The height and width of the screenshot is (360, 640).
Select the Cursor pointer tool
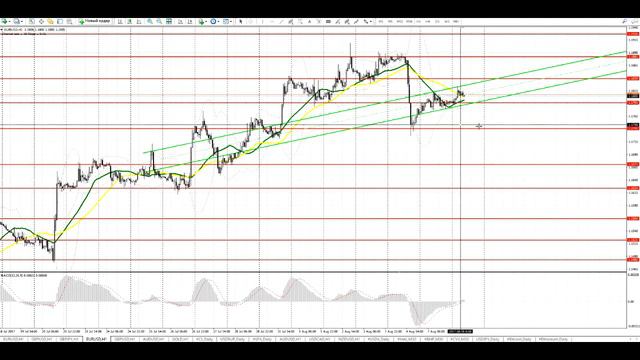[241, 21]
